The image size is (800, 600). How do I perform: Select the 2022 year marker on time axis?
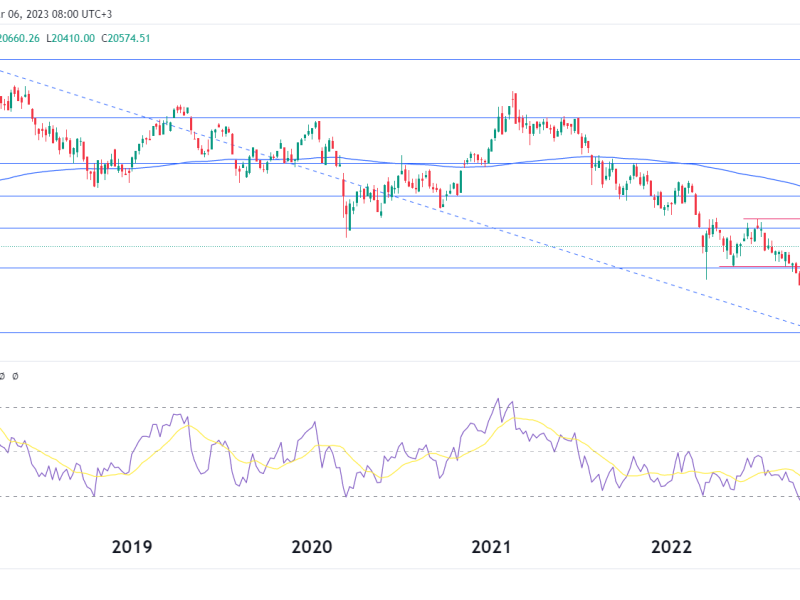[671, 547]
